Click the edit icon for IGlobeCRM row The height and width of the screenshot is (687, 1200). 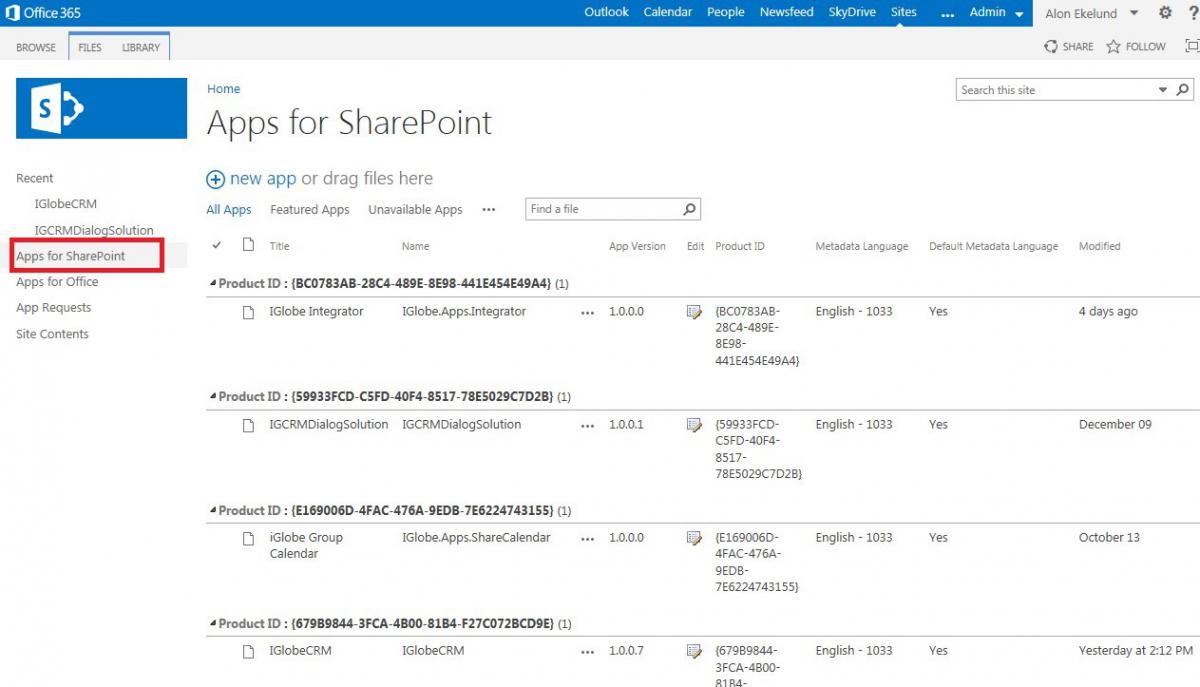tap(694, 651)
